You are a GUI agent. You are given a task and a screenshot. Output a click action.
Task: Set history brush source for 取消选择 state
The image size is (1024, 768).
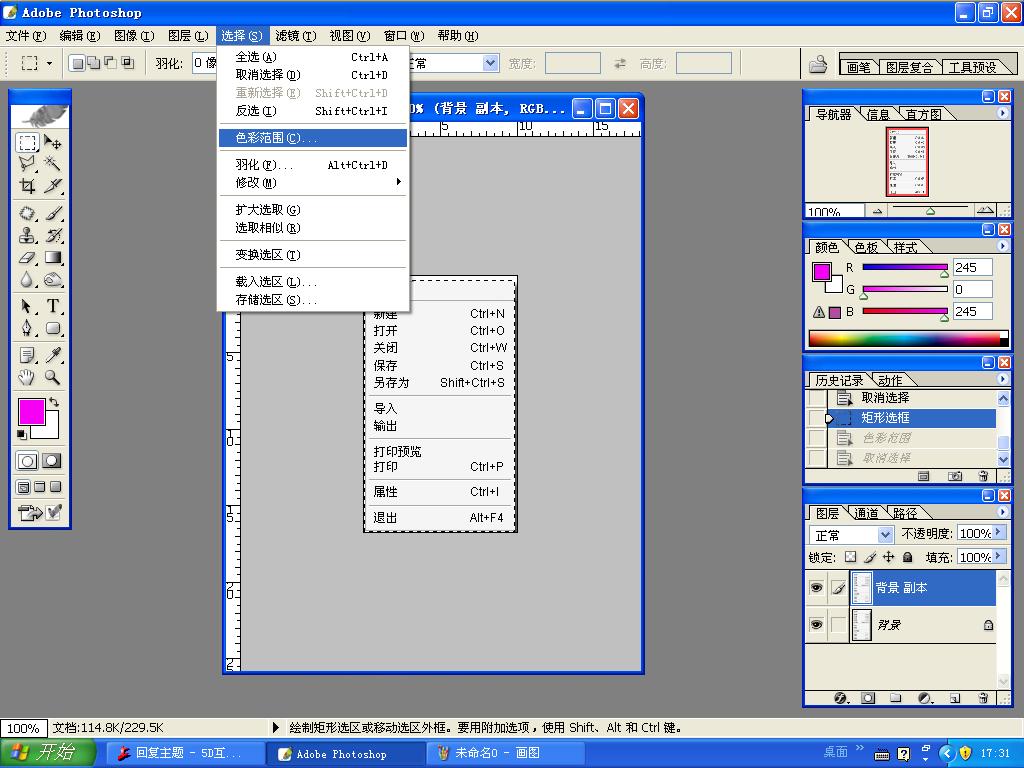817,398
